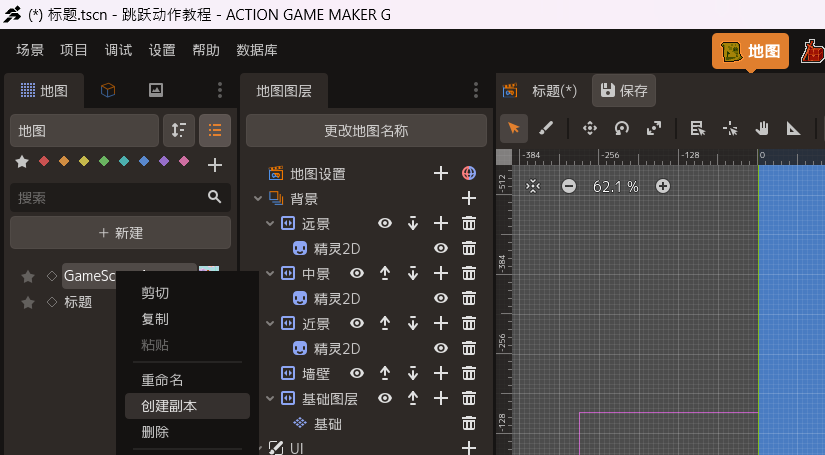This screenshot has height=455, width=825.
Task: Toggle visibility of 基础图层 layer
Action: click(x=385, y=398)
